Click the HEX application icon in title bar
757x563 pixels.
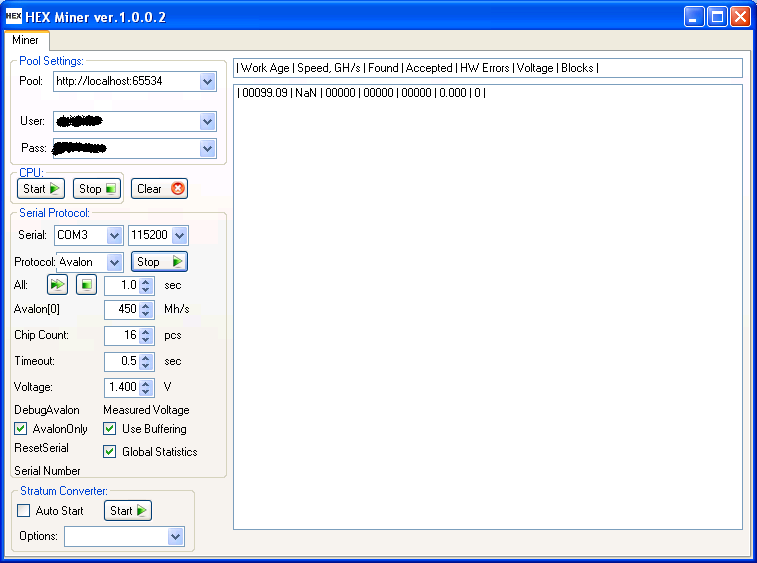pos(14,16)
